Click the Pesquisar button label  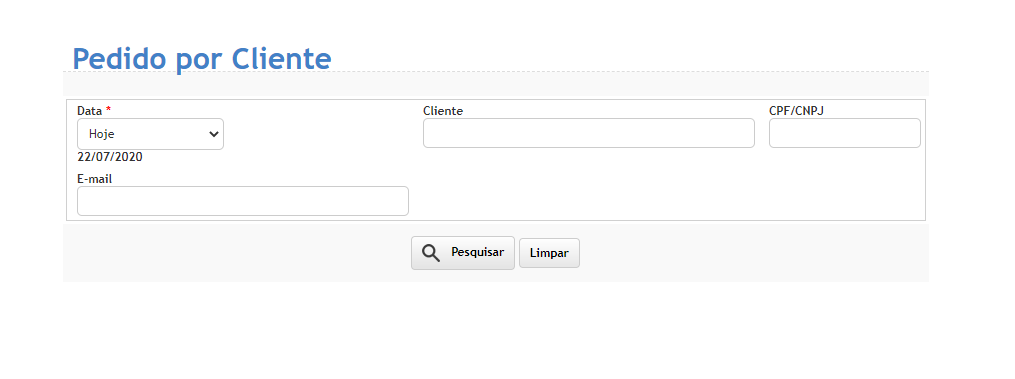coord(477,252)
